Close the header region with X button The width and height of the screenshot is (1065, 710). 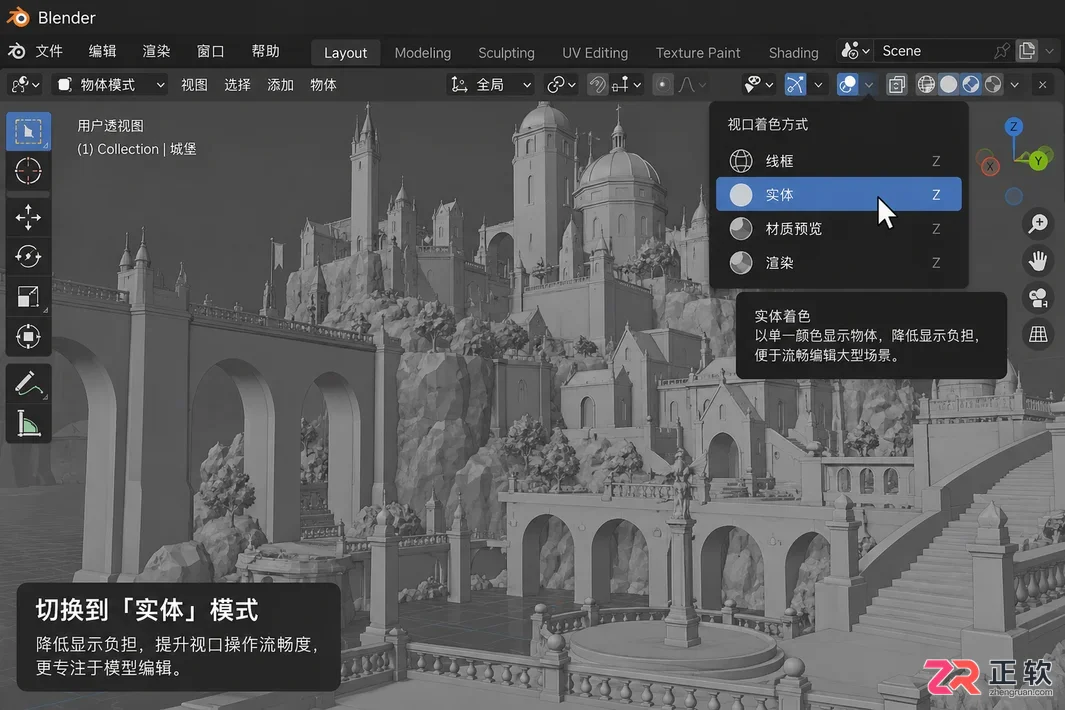pos(1042,85)
